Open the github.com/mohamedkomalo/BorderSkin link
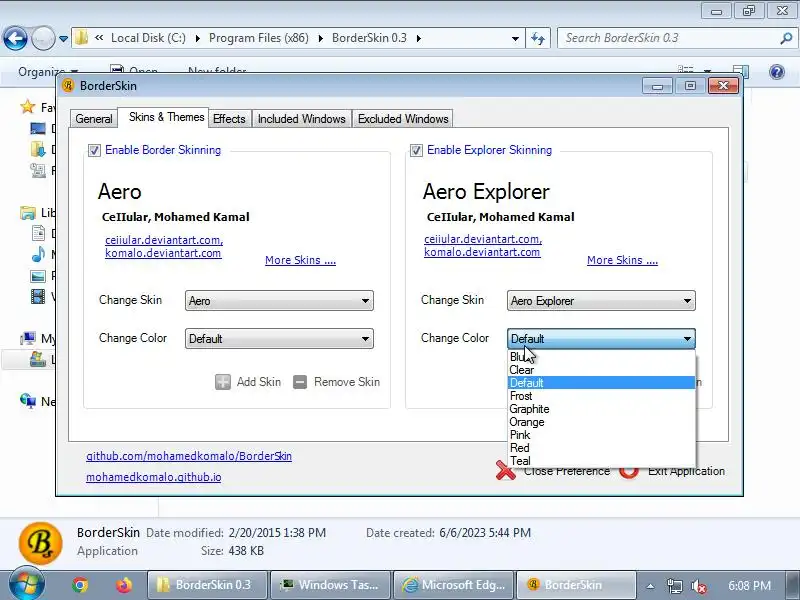Image resolution: width=800 pixels, height=600 pixels. (x=189, y=456)
